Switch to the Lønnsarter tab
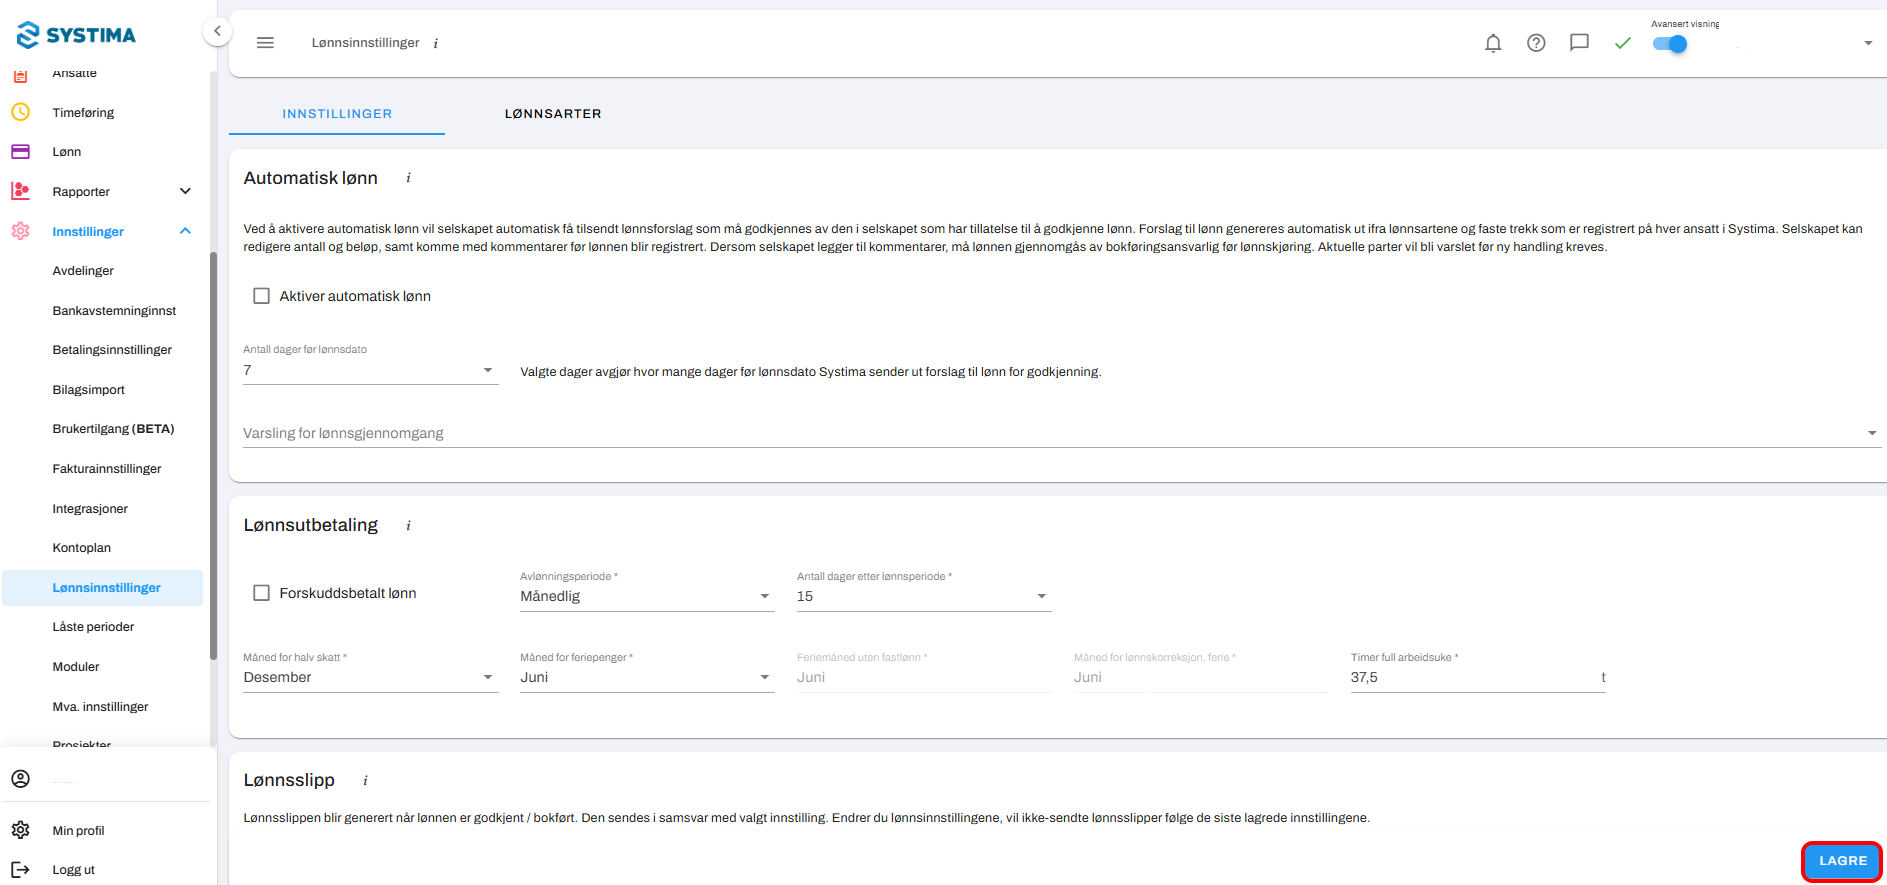The width and height of the screenshot is (1887, 885). [x=553, y=114]
